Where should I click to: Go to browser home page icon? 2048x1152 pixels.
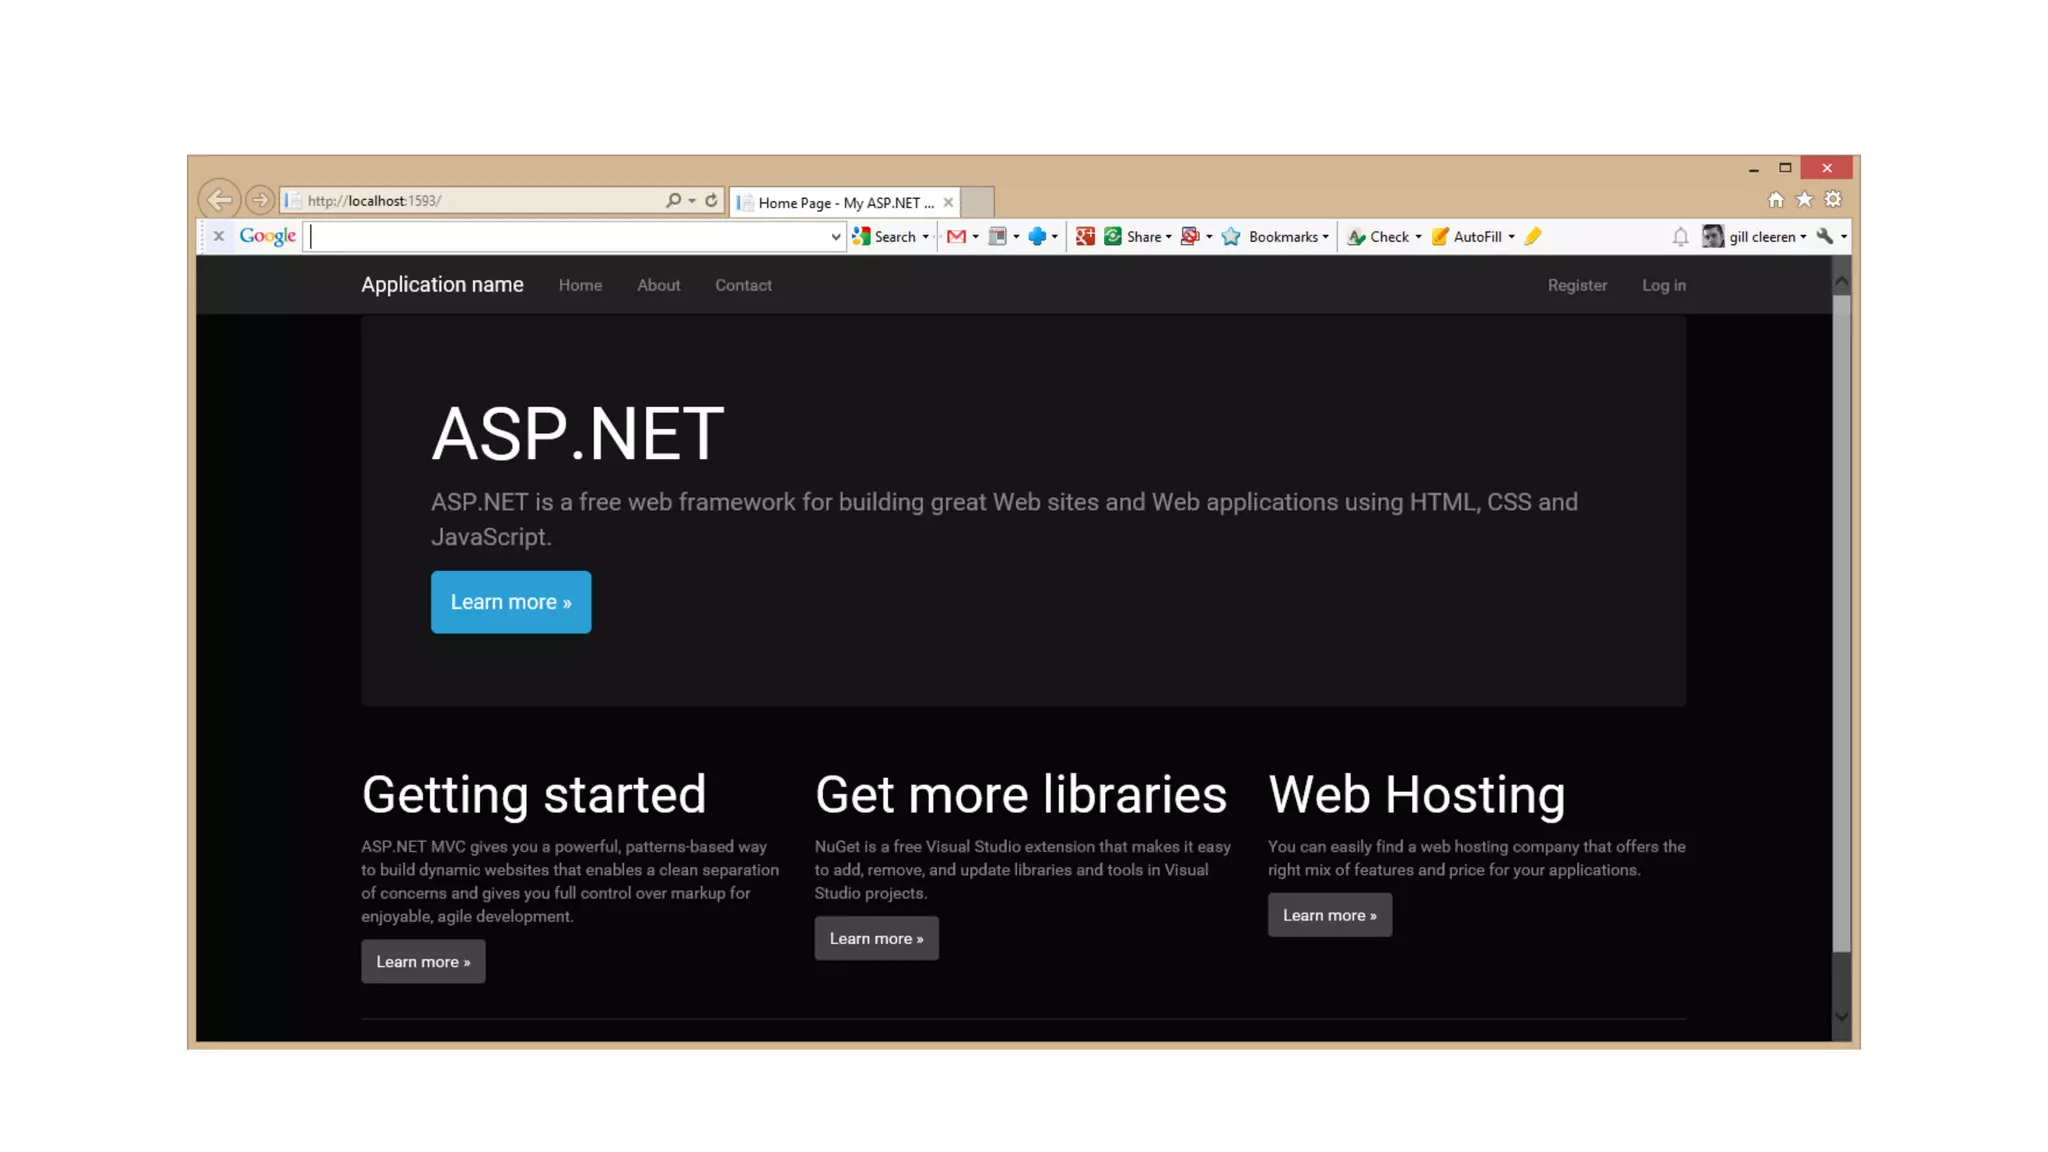pyautogui.click(x=1775, y=200)
